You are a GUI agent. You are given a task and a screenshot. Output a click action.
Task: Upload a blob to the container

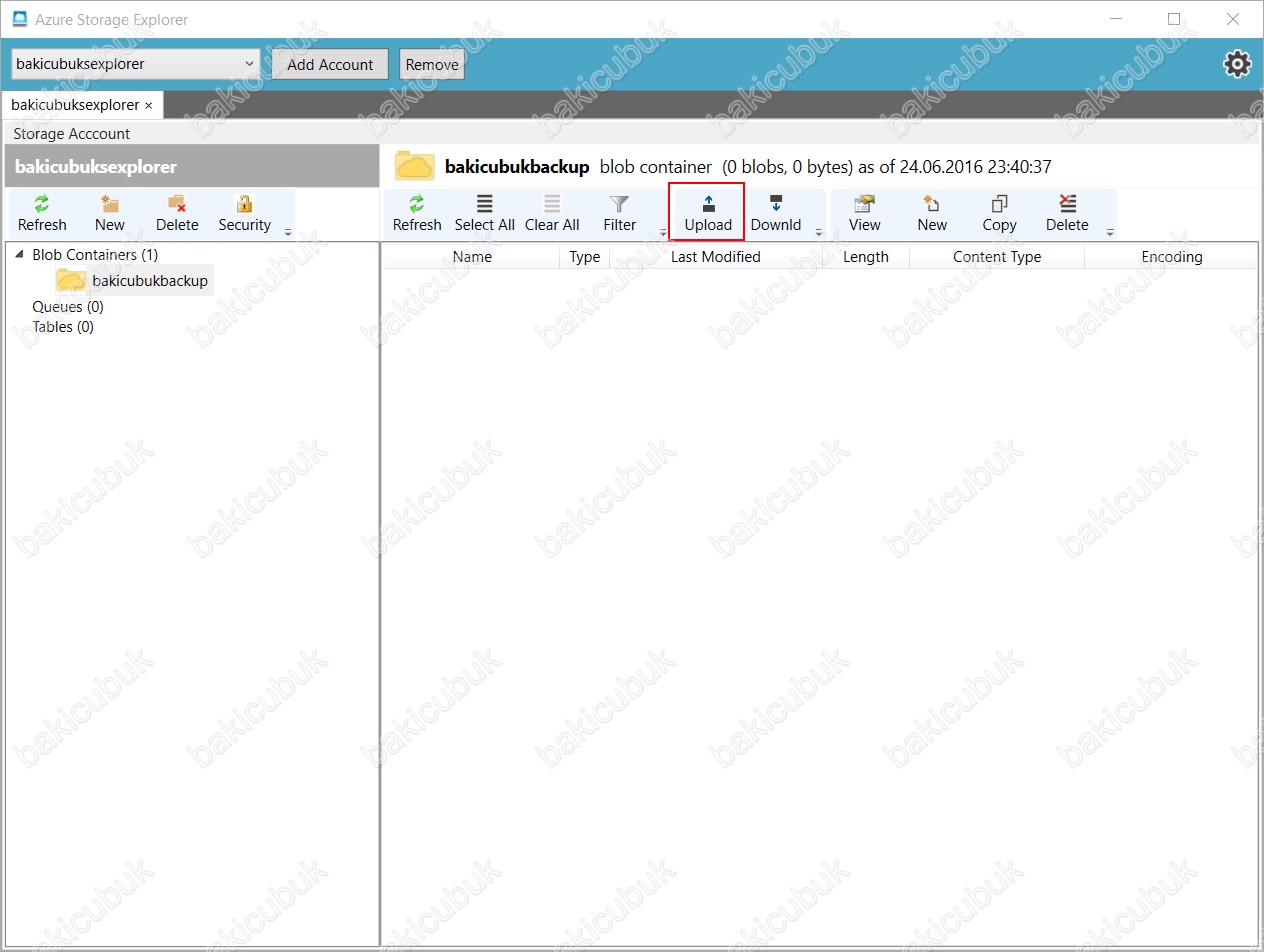pyautogui.click(x=708, y=214)
